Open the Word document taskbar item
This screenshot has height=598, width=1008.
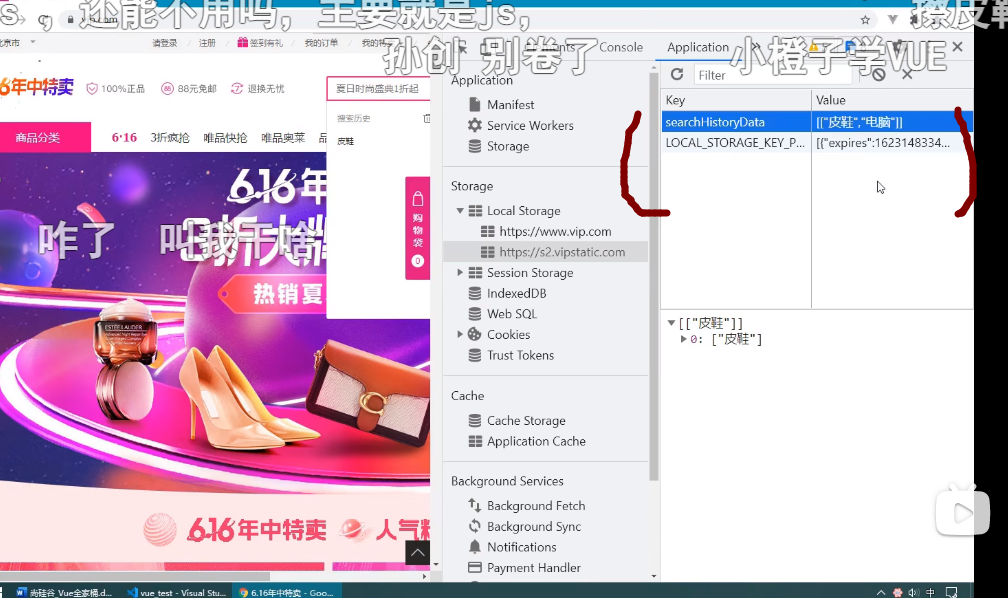pos(63,592)
